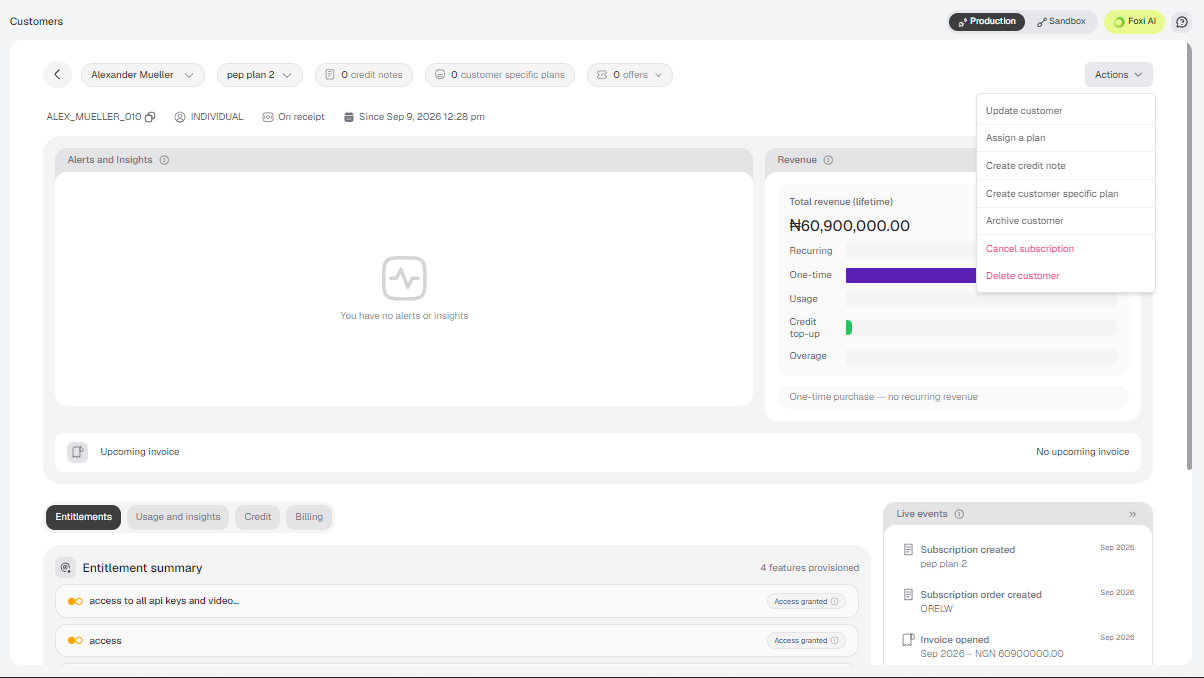Select Archive customer menu item
Screen dimensions: 1204x678
[1066, 221]
